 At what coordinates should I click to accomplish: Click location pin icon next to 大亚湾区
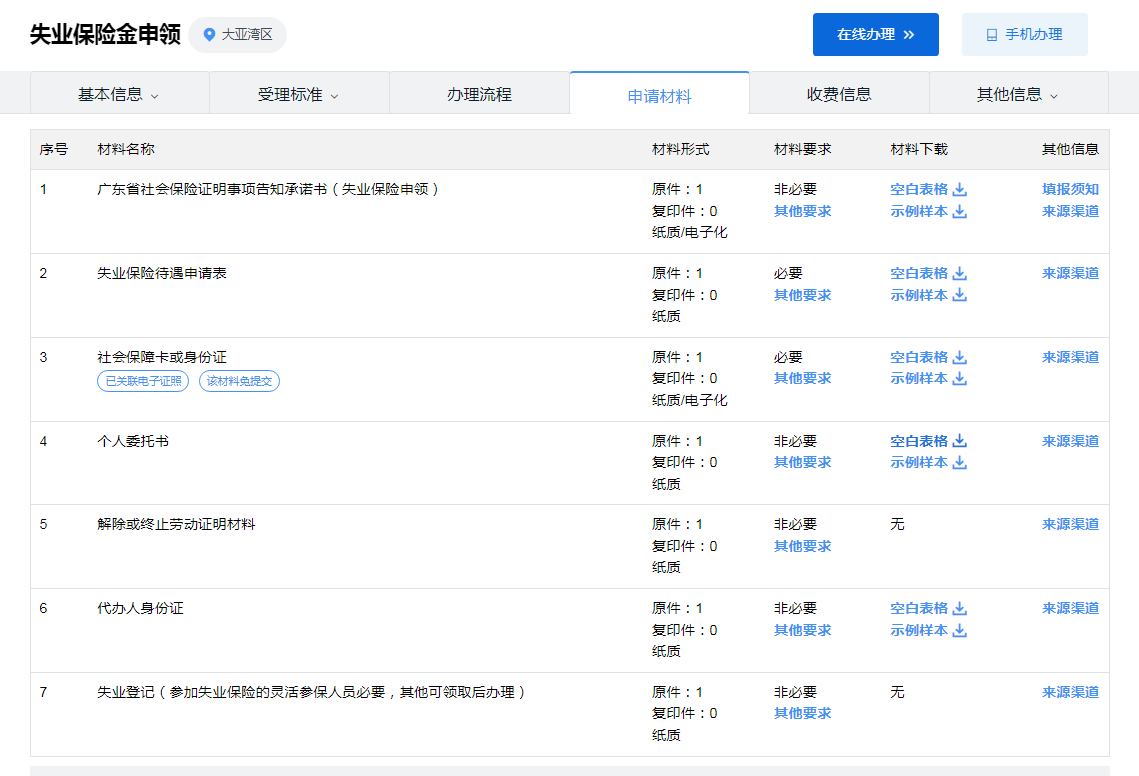(x=209, y=35)
